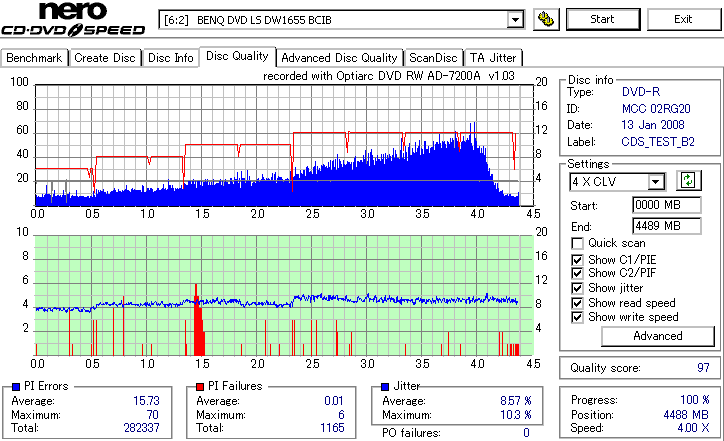
Task: Click PI Errors total 282337
Action: click(x=141, y=428)
